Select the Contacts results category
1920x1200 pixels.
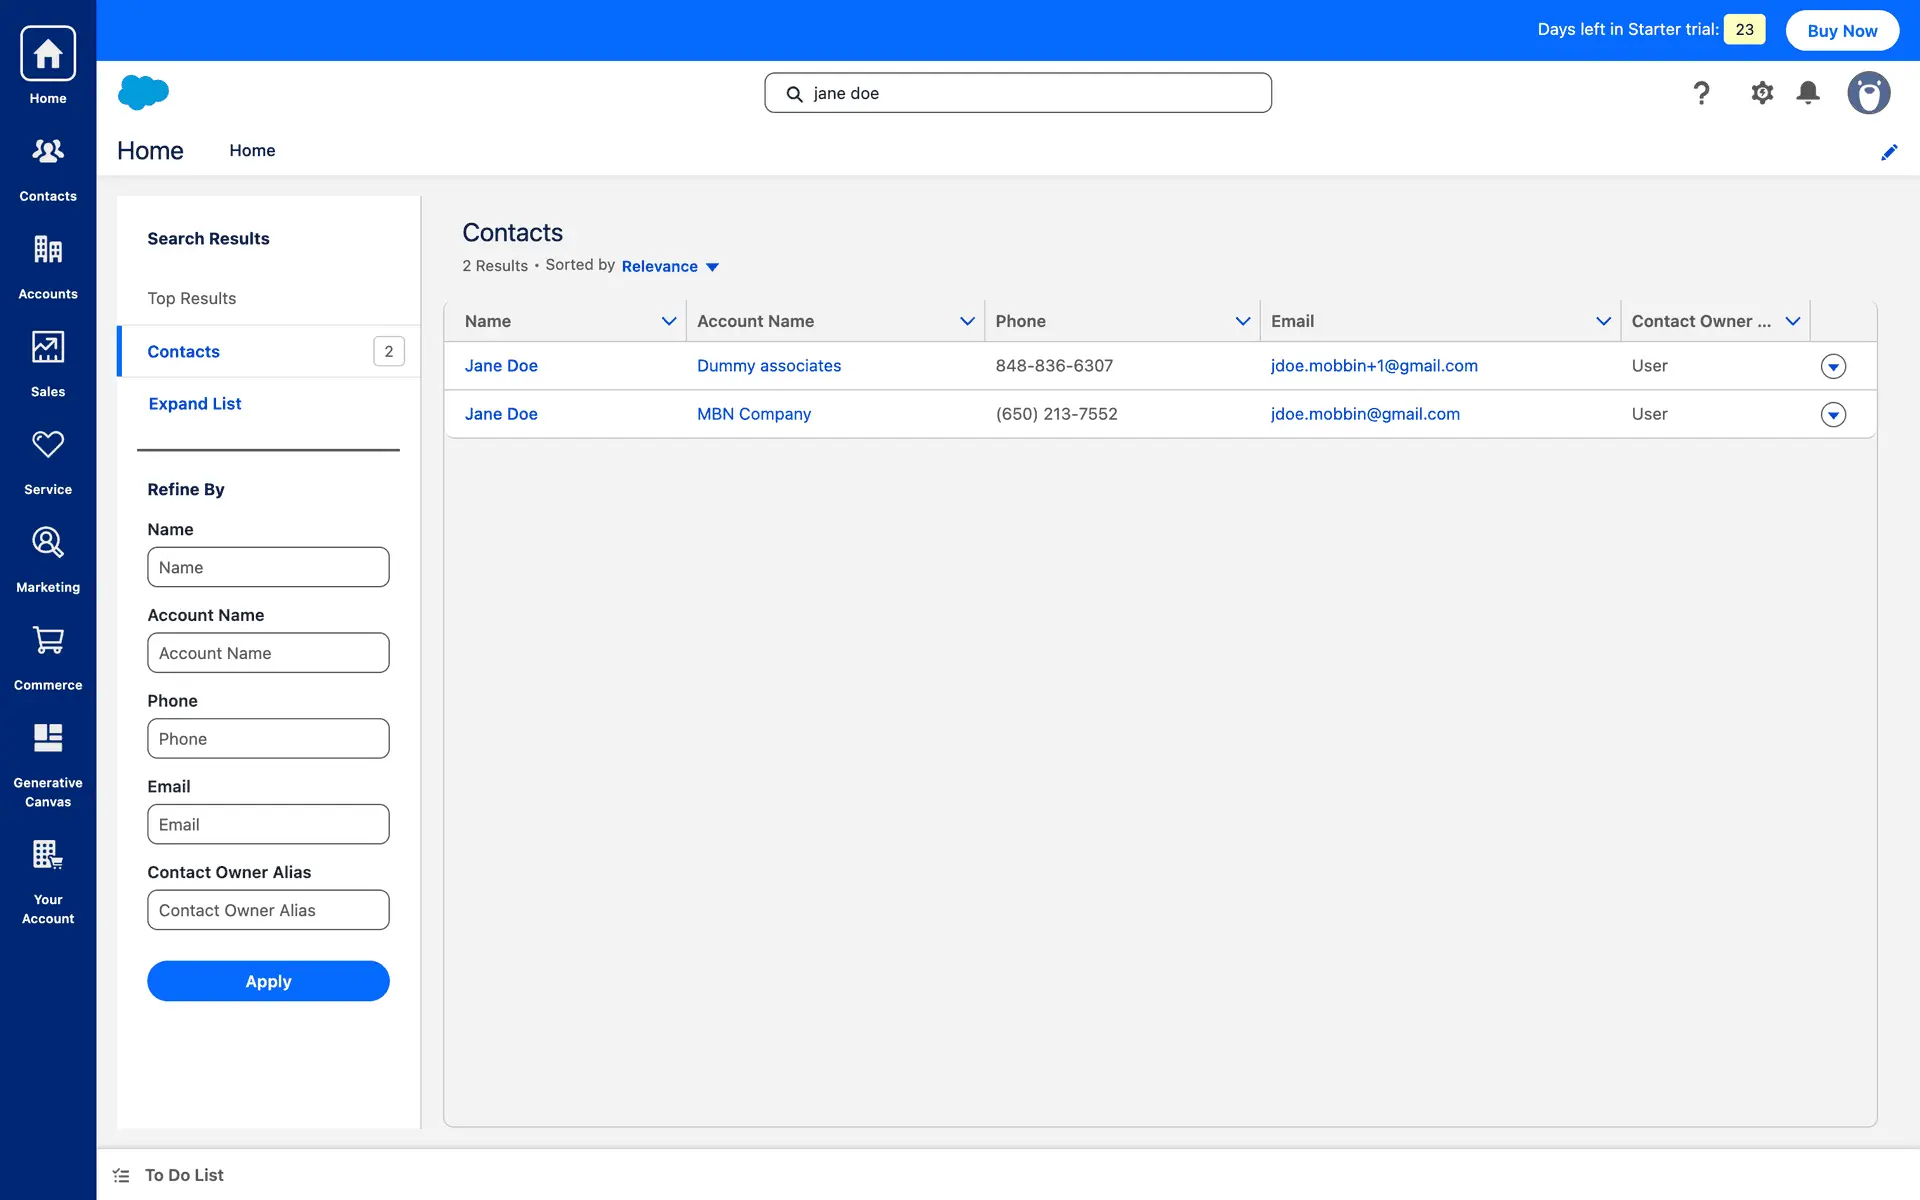(x=184, y=351)
